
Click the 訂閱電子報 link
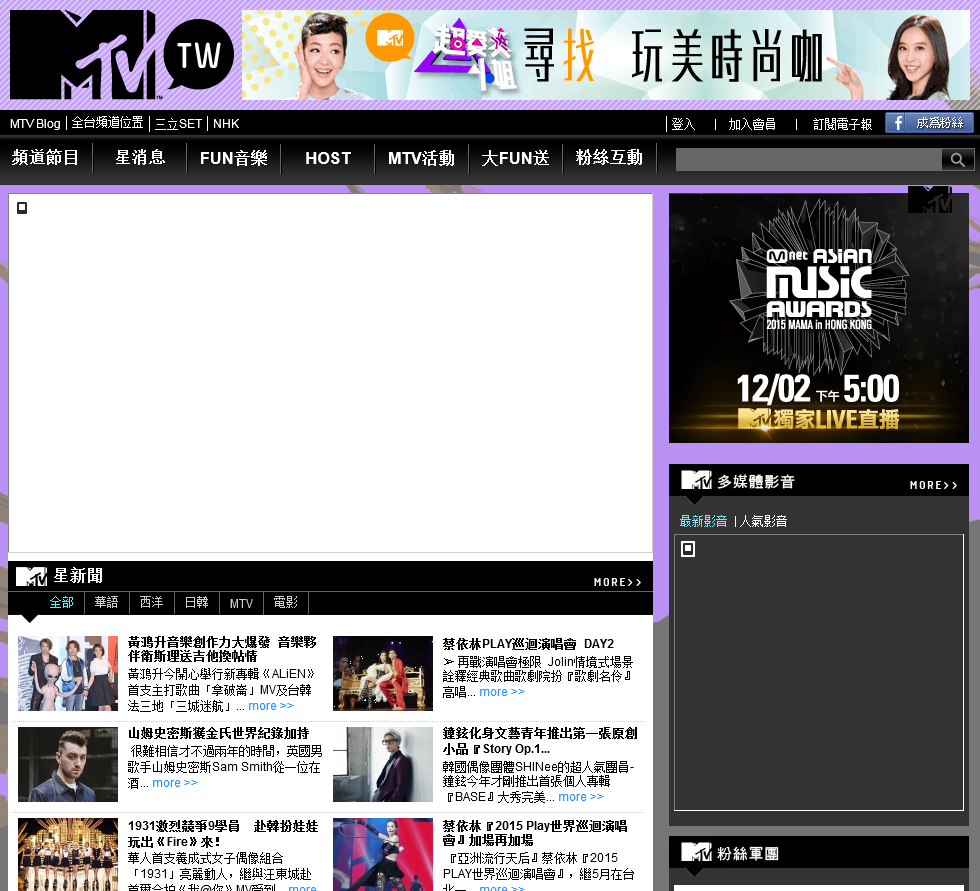pos(842,124)
